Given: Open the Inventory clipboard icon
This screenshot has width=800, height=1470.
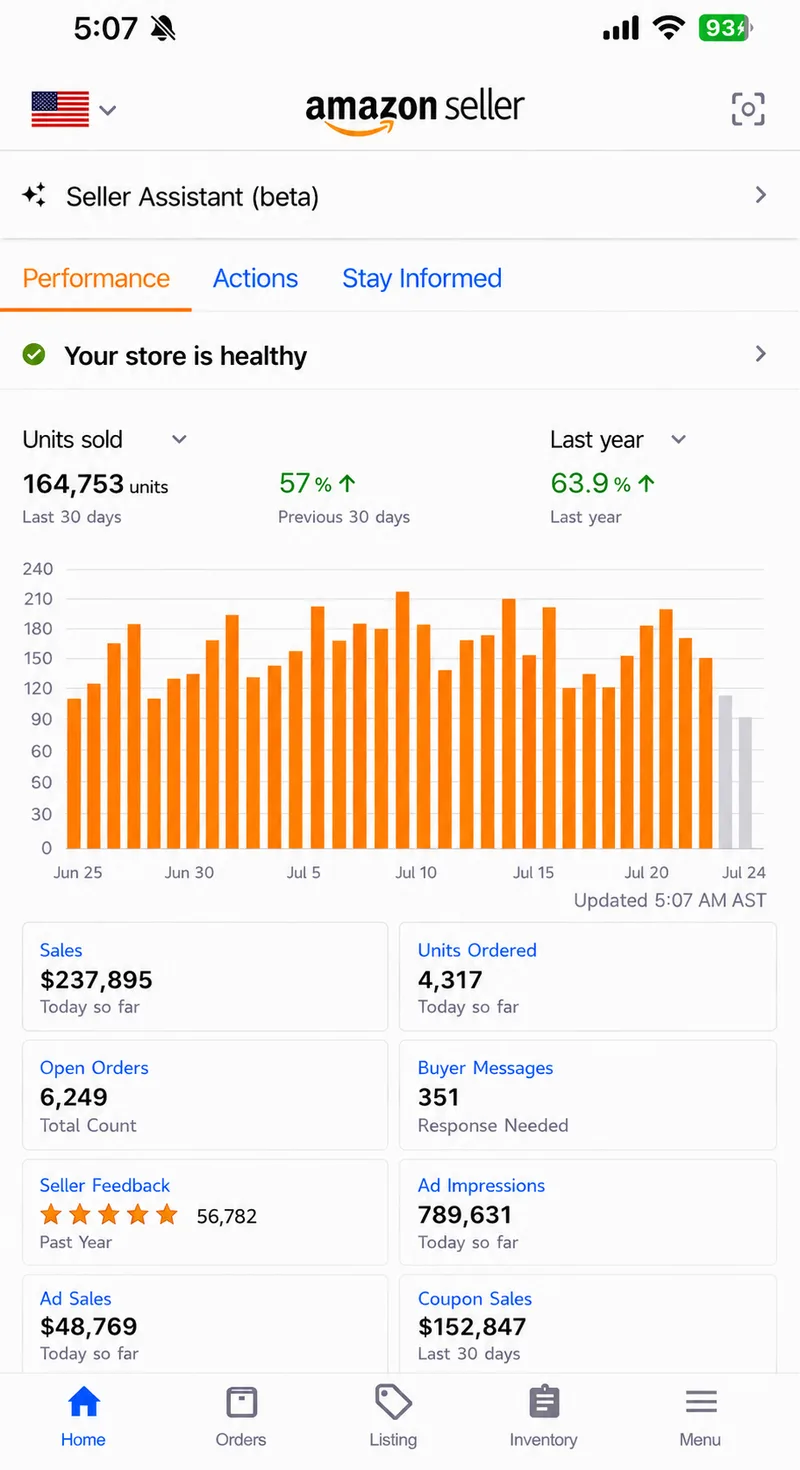Looking at the screenshot, I should click(x=543, y=1402).
